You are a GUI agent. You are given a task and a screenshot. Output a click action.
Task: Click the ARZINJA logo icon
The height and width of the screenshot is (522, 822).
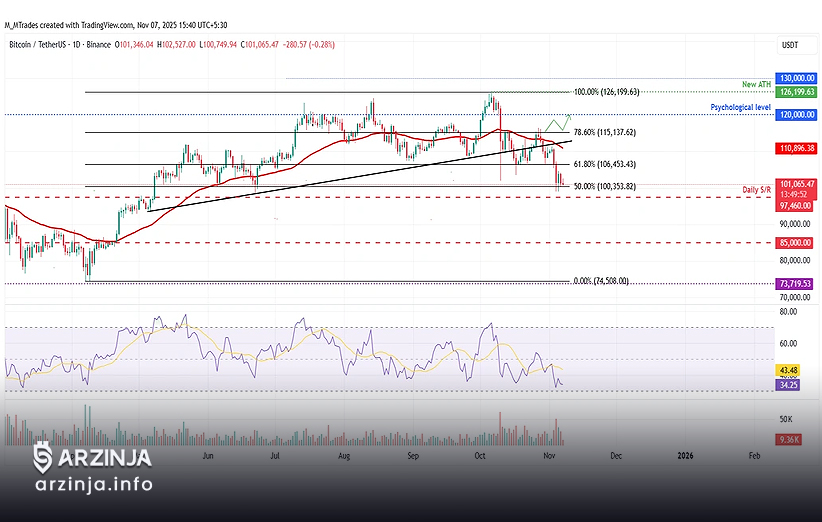coord(43,457)
